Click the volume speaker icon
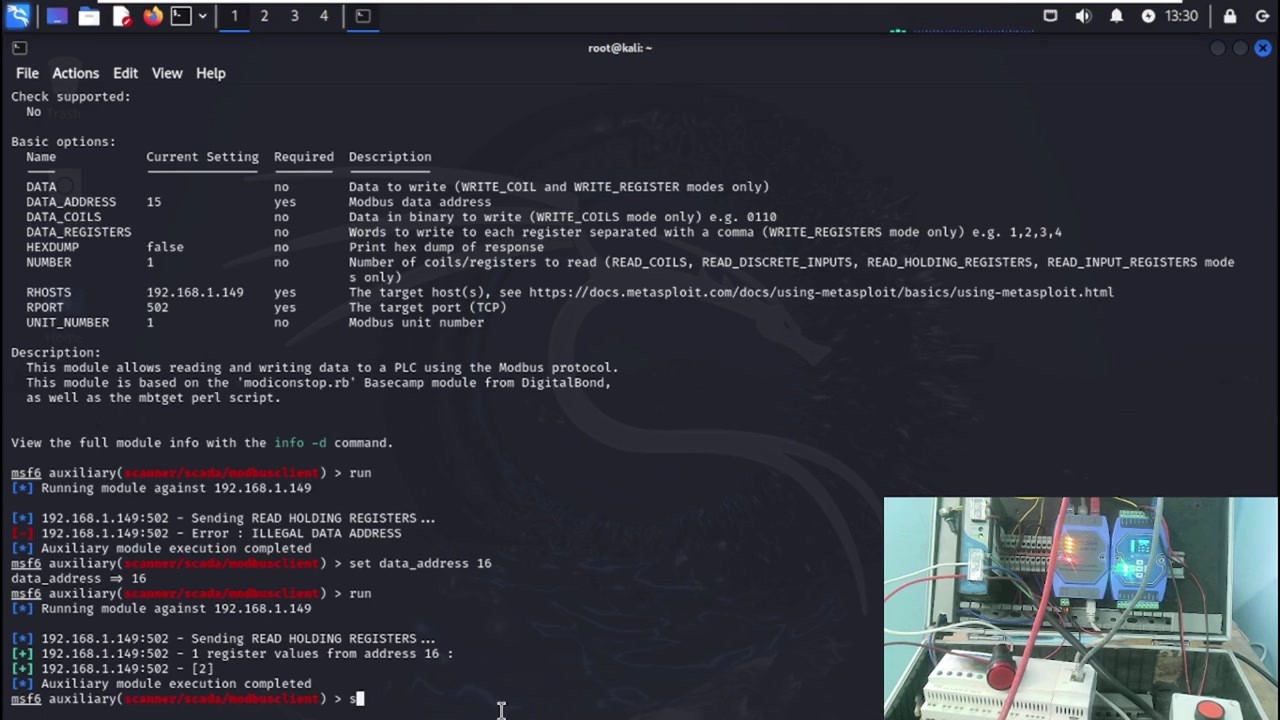This screenshot has width=1280, height=720. (x=1083, y=16)
